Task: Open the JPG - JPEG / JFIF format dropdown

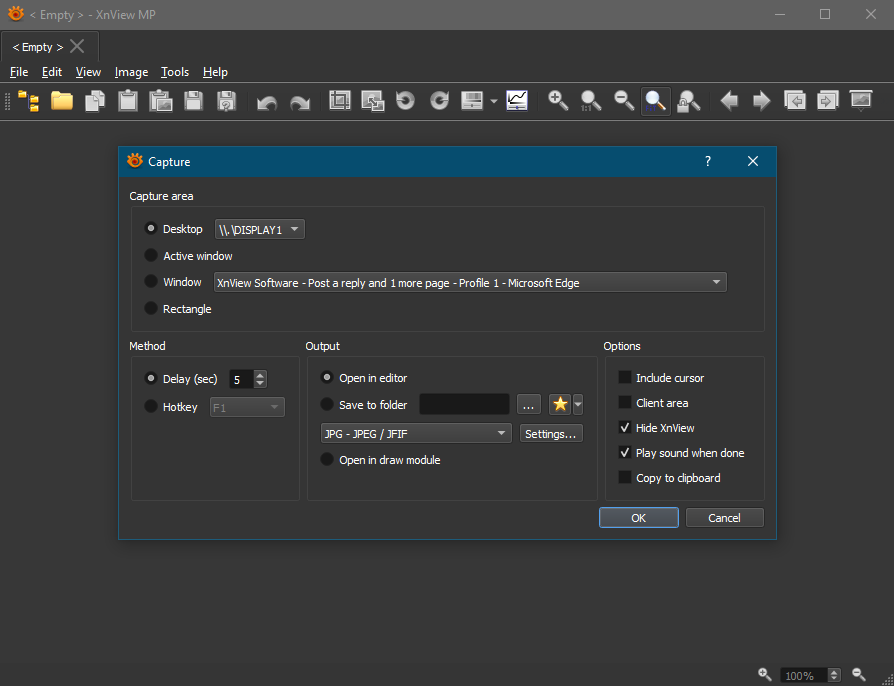Action: 416,433
